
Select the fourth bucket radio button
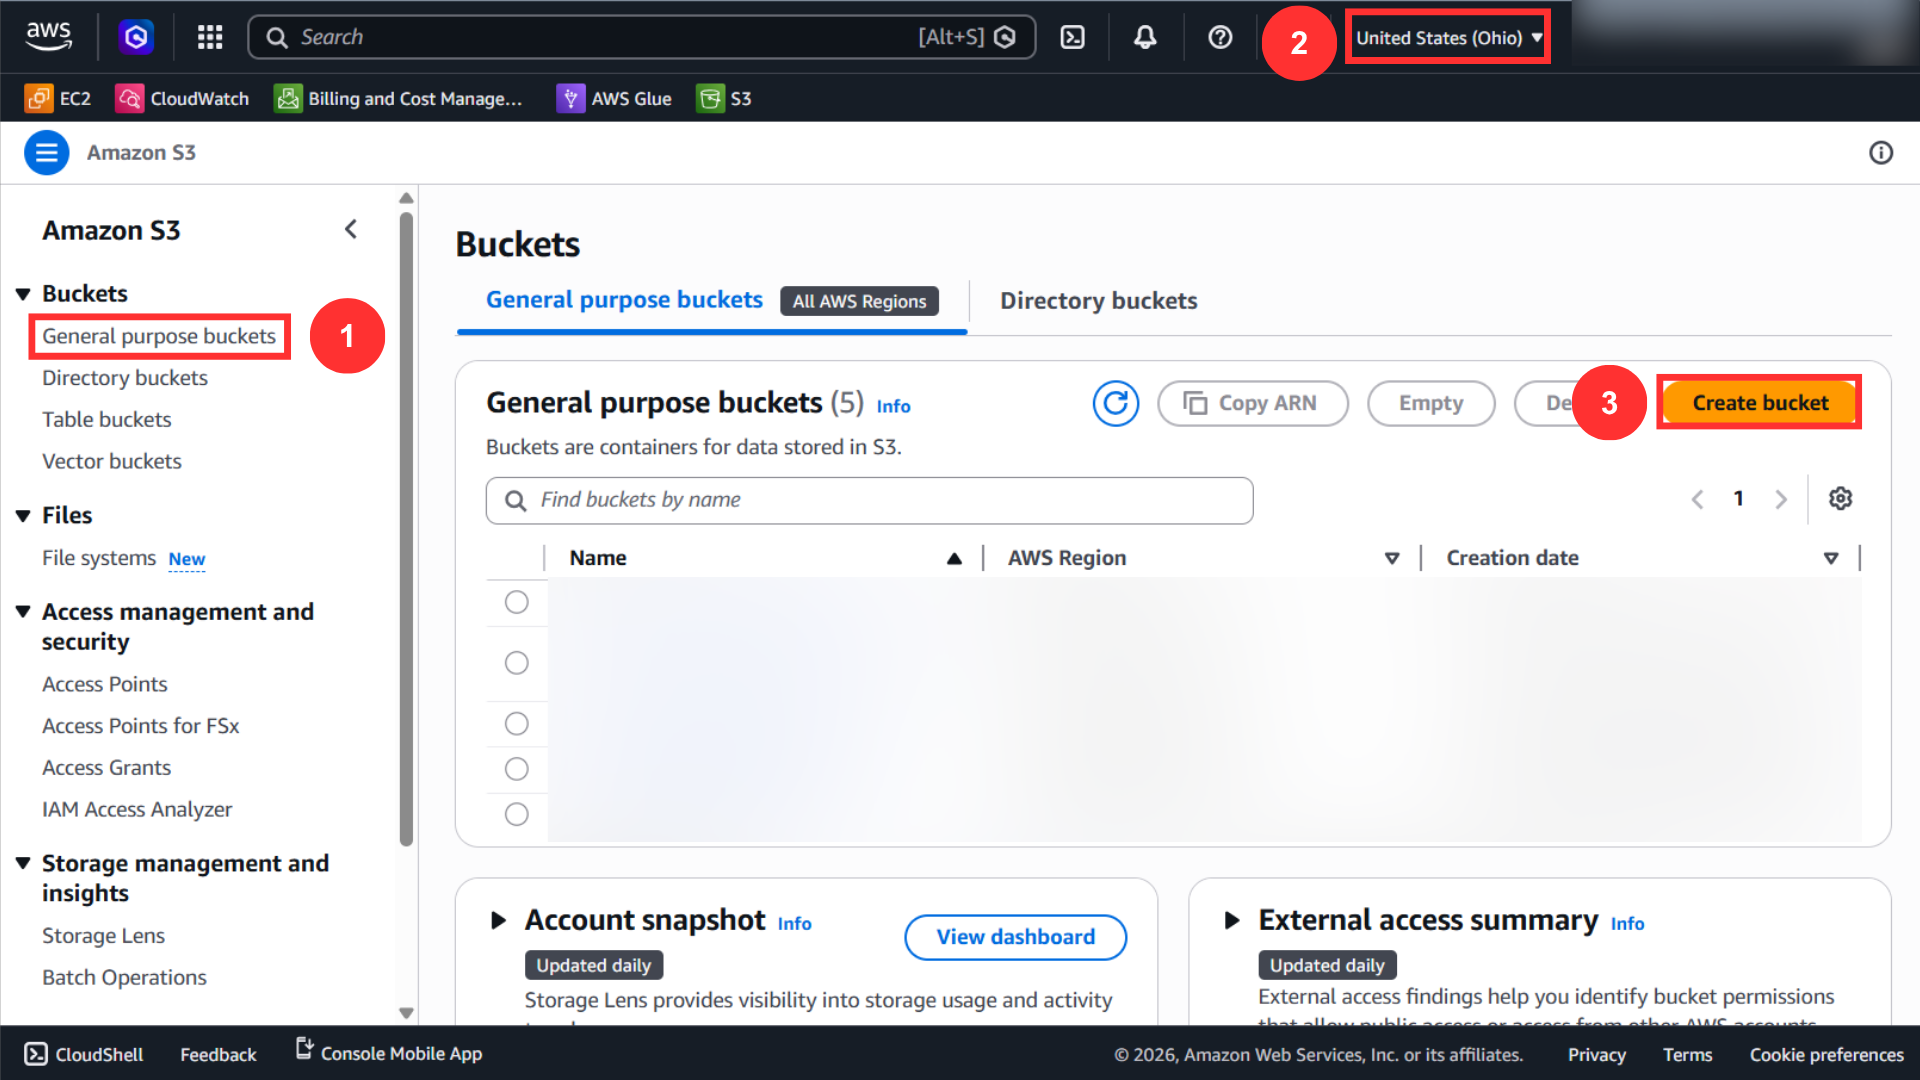tap(516, 769)
